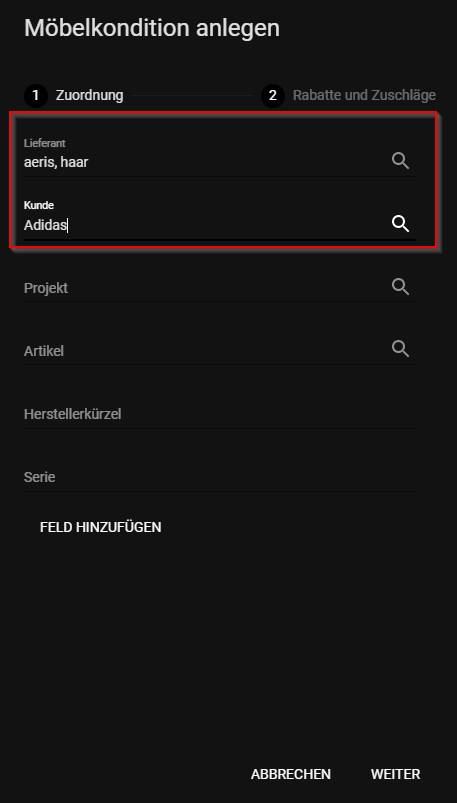457x803 pixels.
Task: Jump to step 2 number circle
Action: (273, 95)
